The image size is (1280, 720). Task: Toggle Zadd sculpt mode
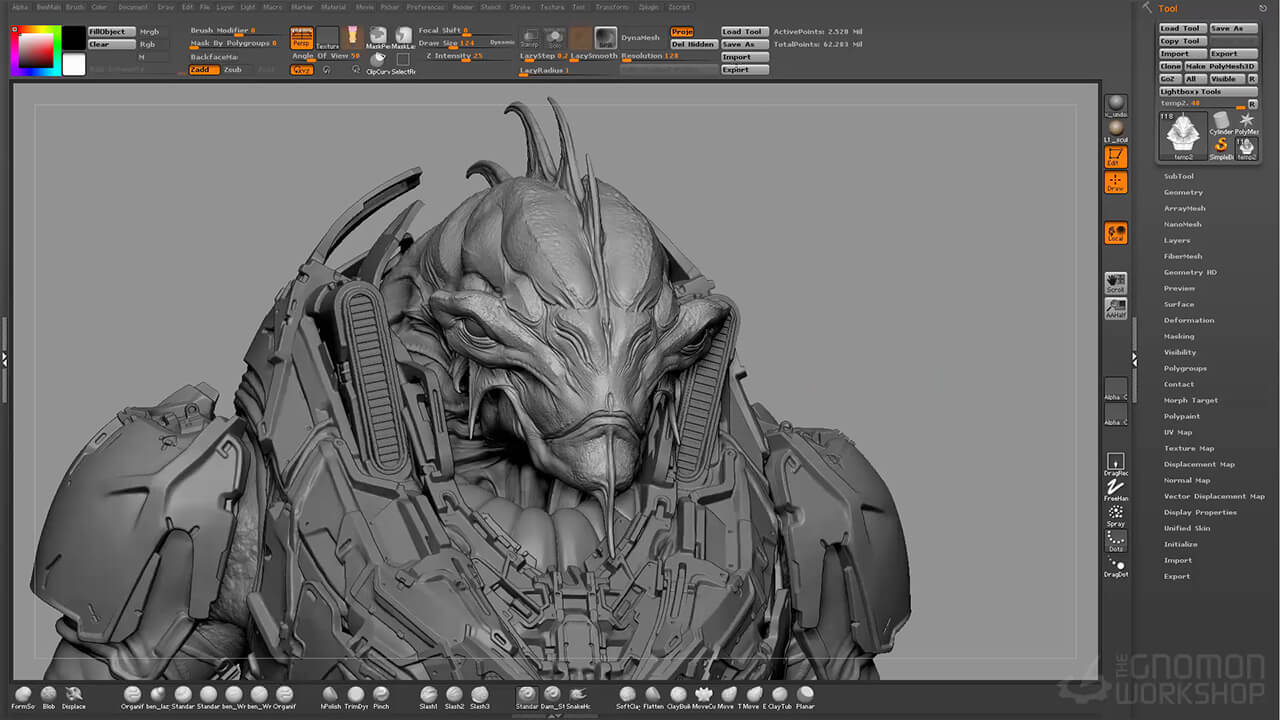click(x=204, y=70)
